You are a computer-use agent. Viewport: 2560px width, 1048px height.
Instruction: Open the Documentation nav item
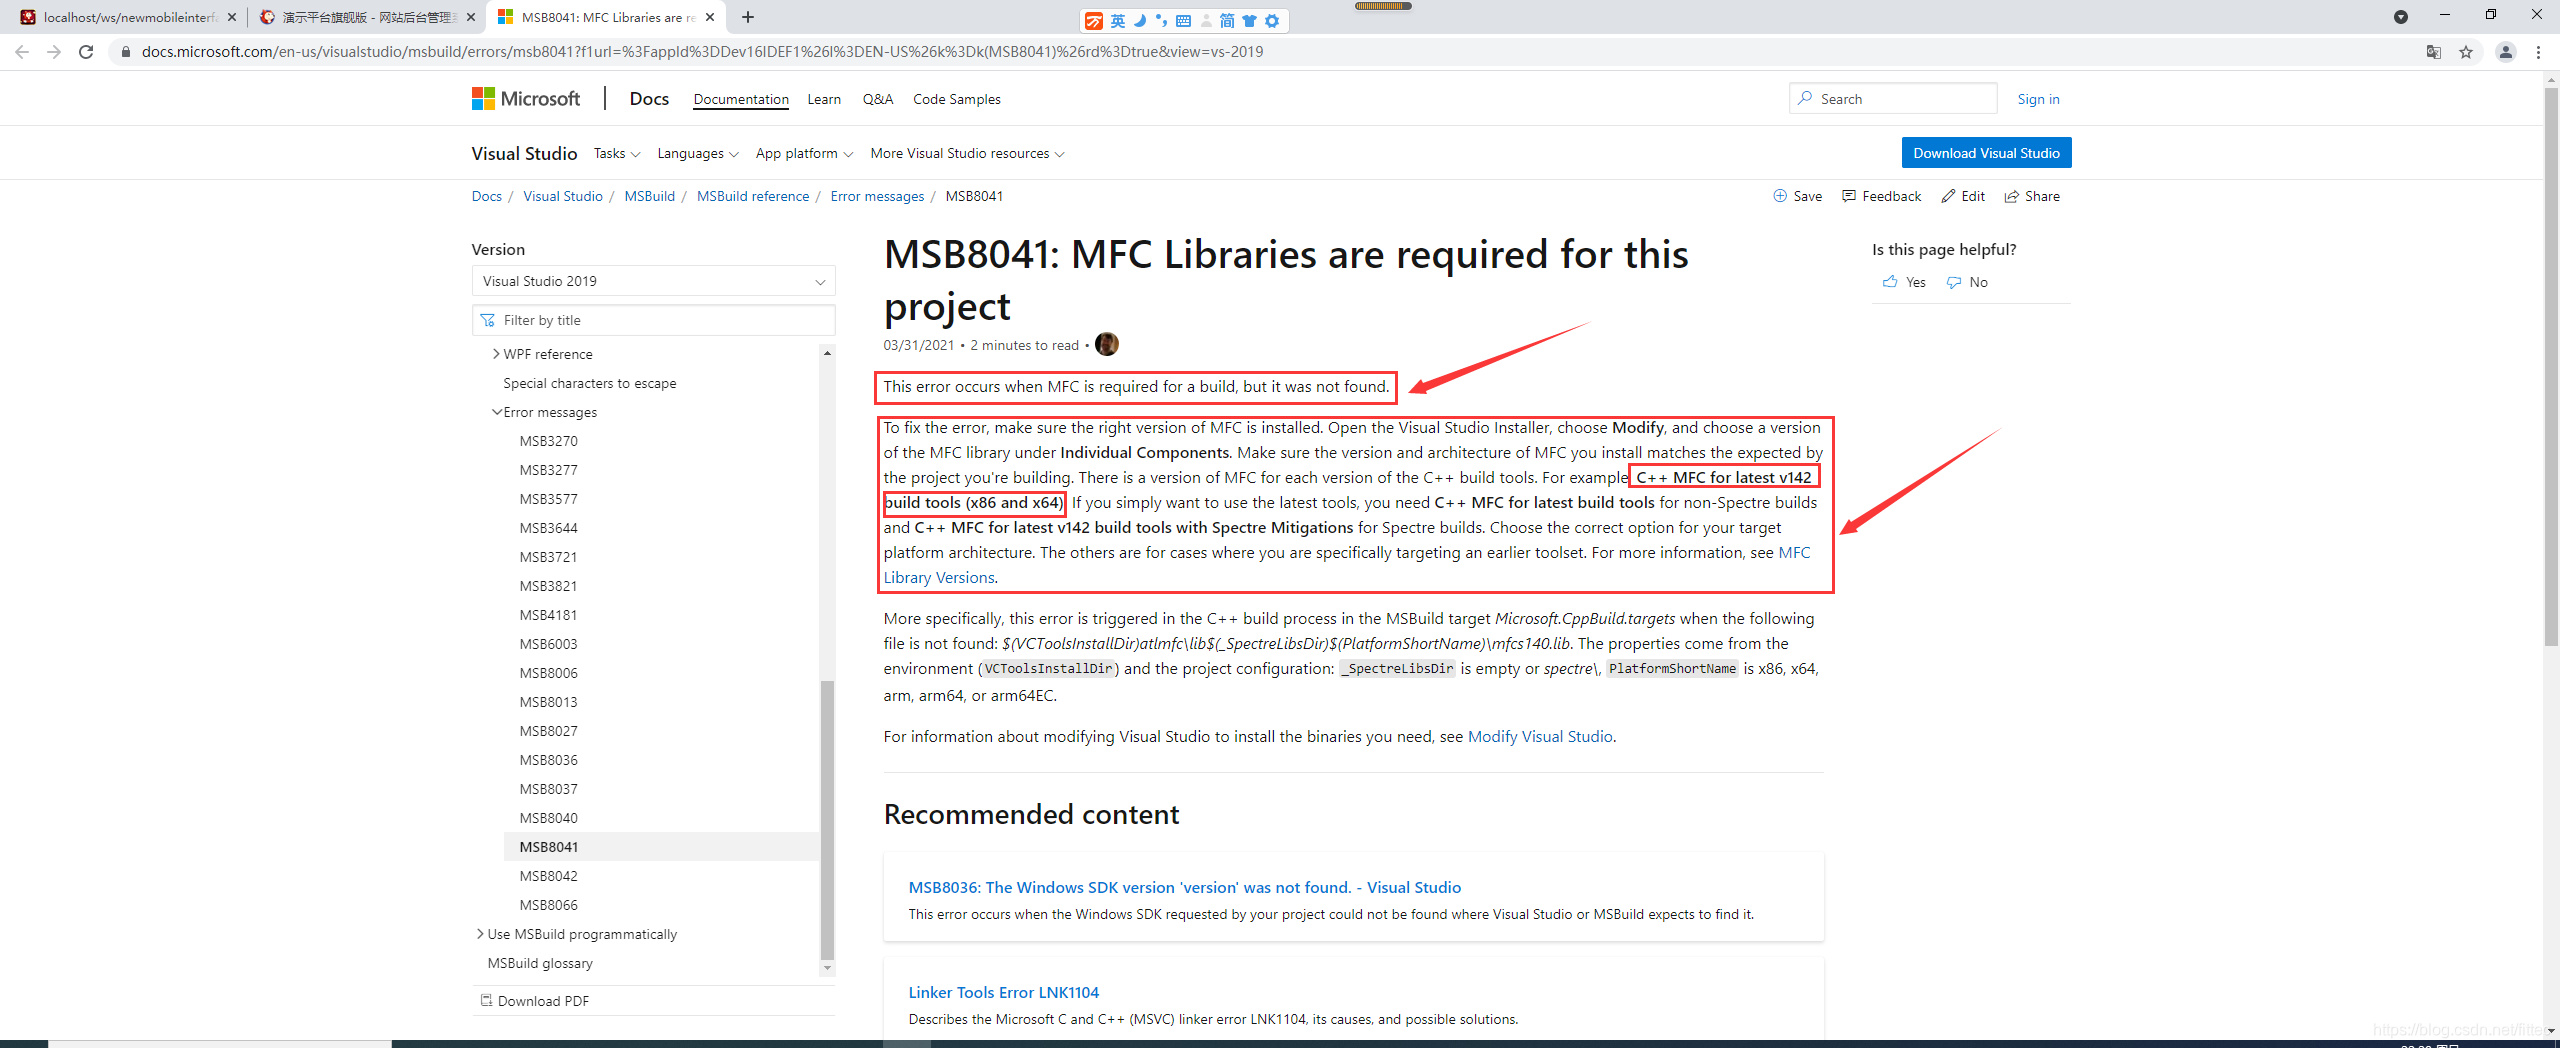(x=741, y=99)
